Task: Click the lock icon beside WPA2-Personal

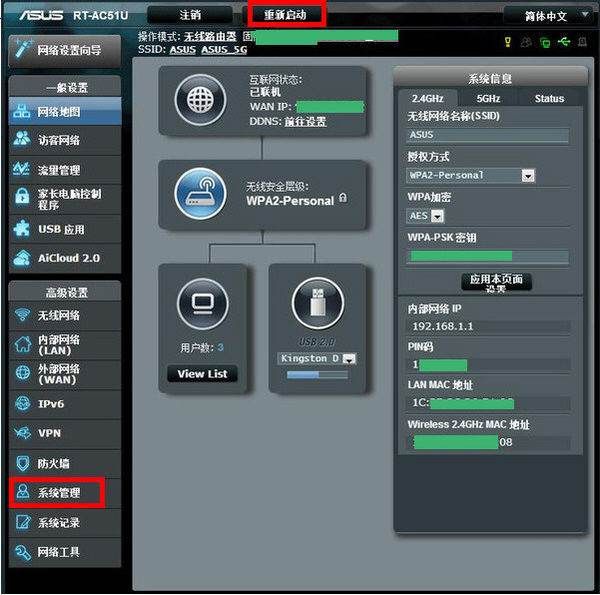Action: pyautogui.click(x=343, y=198)
